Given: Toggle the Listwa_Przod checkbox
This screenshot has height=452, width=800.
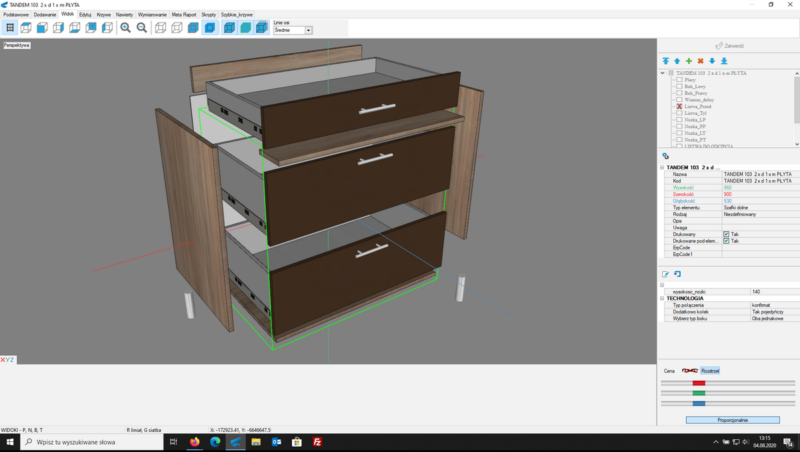Looking at the screenshot, I should point(677,105).
